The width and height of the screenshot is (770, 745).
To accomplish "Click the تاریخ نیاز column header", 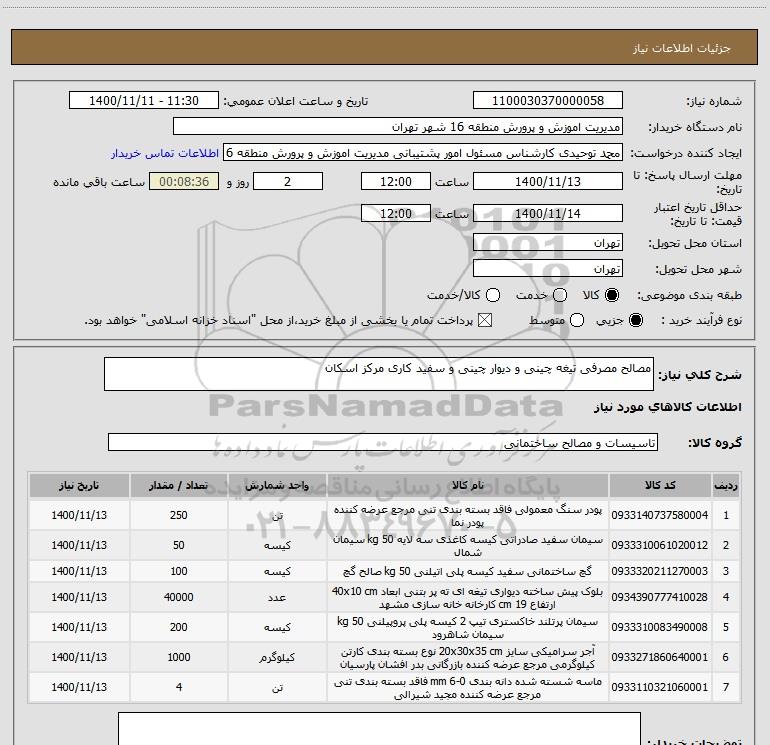I will point(79,485).
